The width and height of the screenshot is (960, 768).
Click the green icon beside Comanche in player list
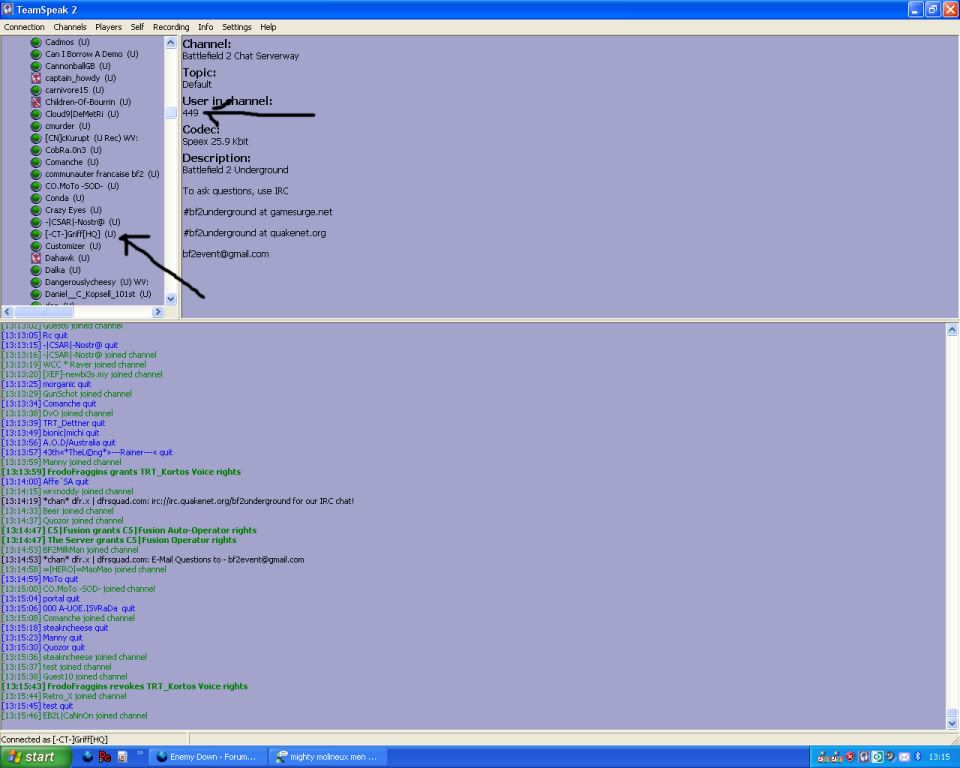36,162
